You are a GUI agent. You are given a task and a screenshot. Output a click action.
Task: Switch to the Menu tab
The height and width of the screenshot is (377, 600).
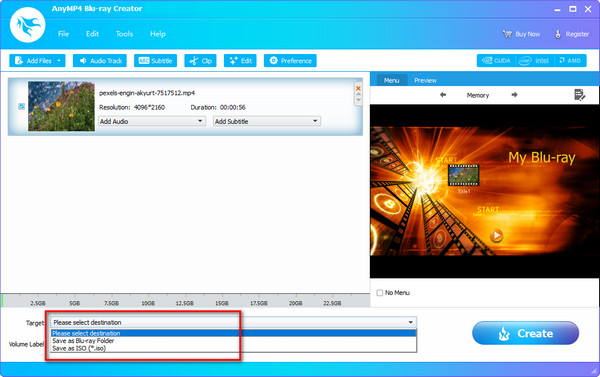[391, 80]
